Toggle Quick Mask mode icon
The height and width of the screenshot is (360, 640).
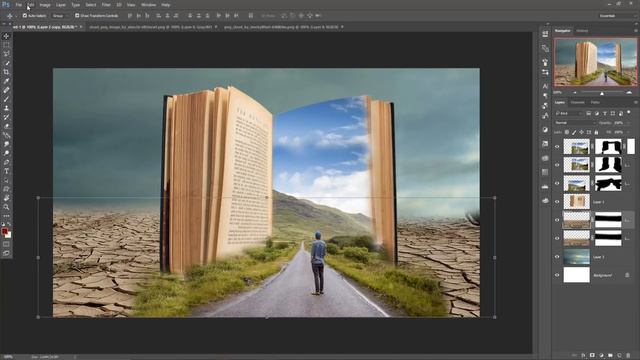(6, 244)
